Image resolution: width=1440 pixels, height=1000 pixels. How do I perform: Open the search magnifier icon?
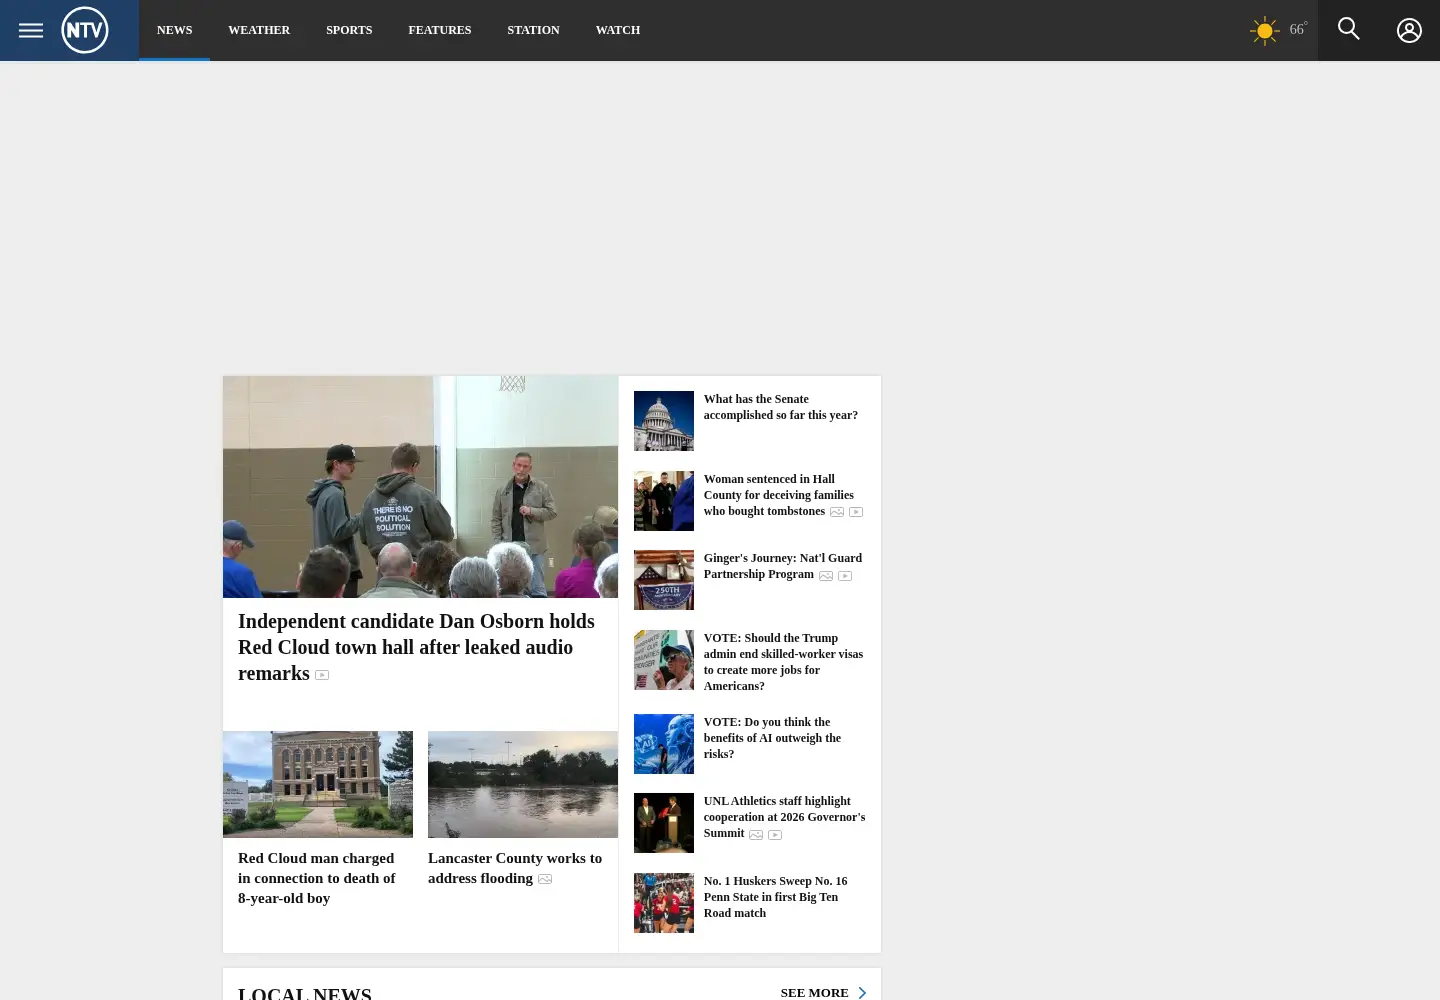tap(1349, 29)
